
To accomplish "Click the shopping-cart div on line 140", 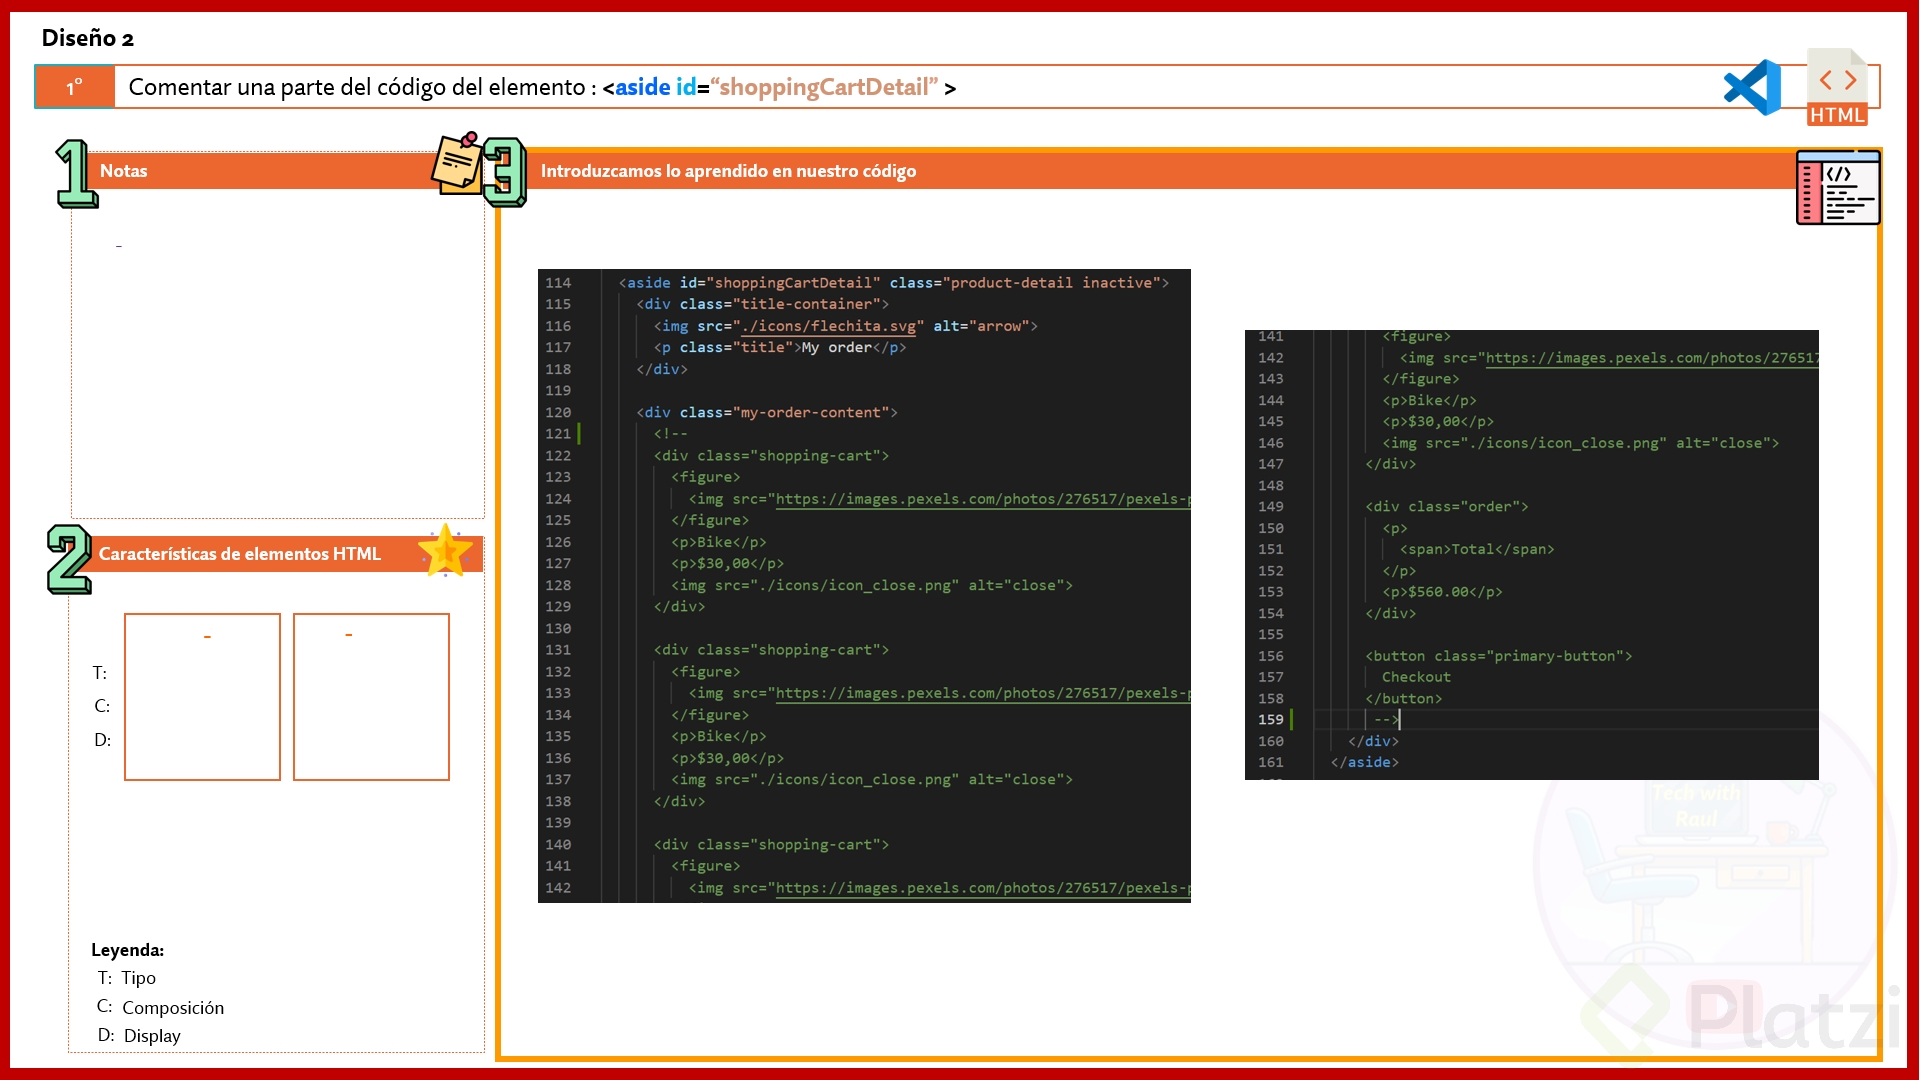I will pos(771,845).
